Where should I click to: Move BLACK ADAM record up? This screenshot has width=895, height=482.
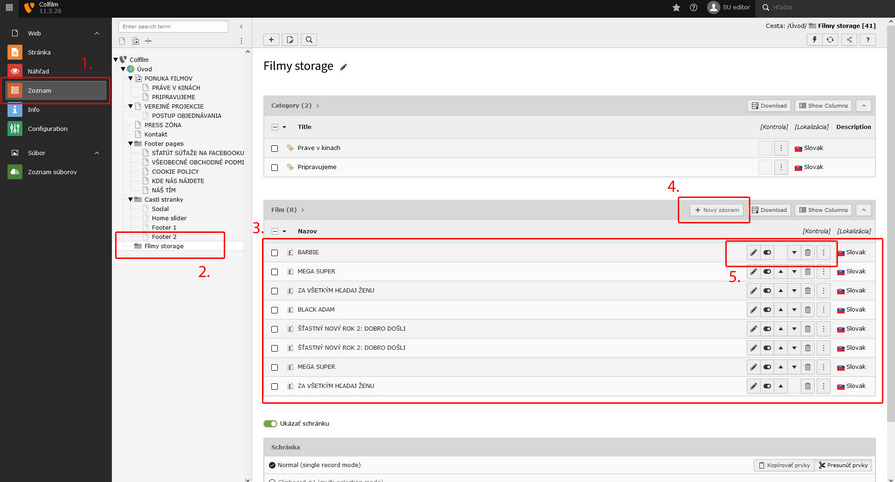coord(780,310)
